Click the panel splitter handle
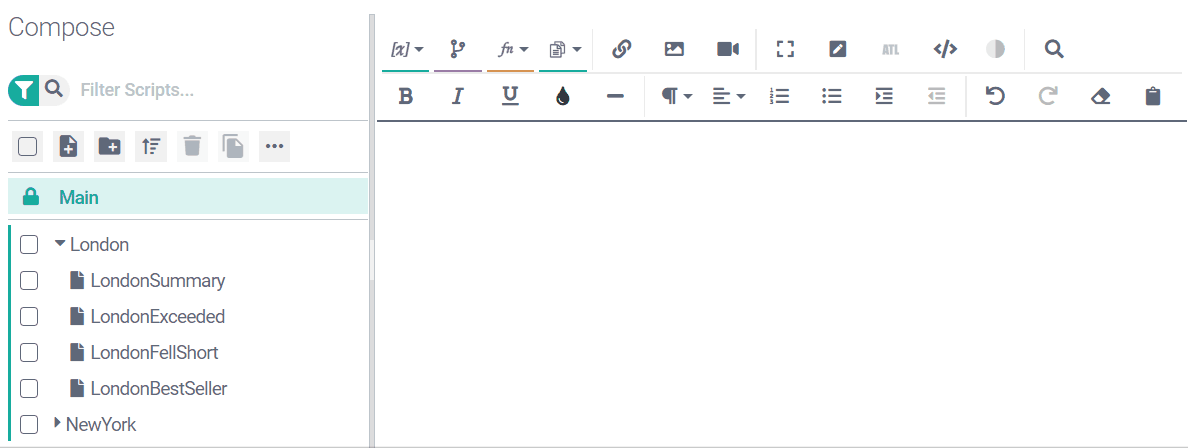1188x448 pixels. (x=372, y=261)
